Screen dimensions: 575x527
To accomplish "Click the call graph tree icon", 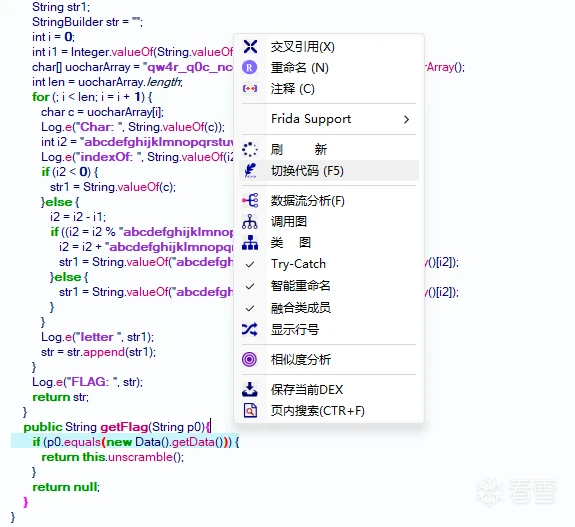I will (250, 222).
